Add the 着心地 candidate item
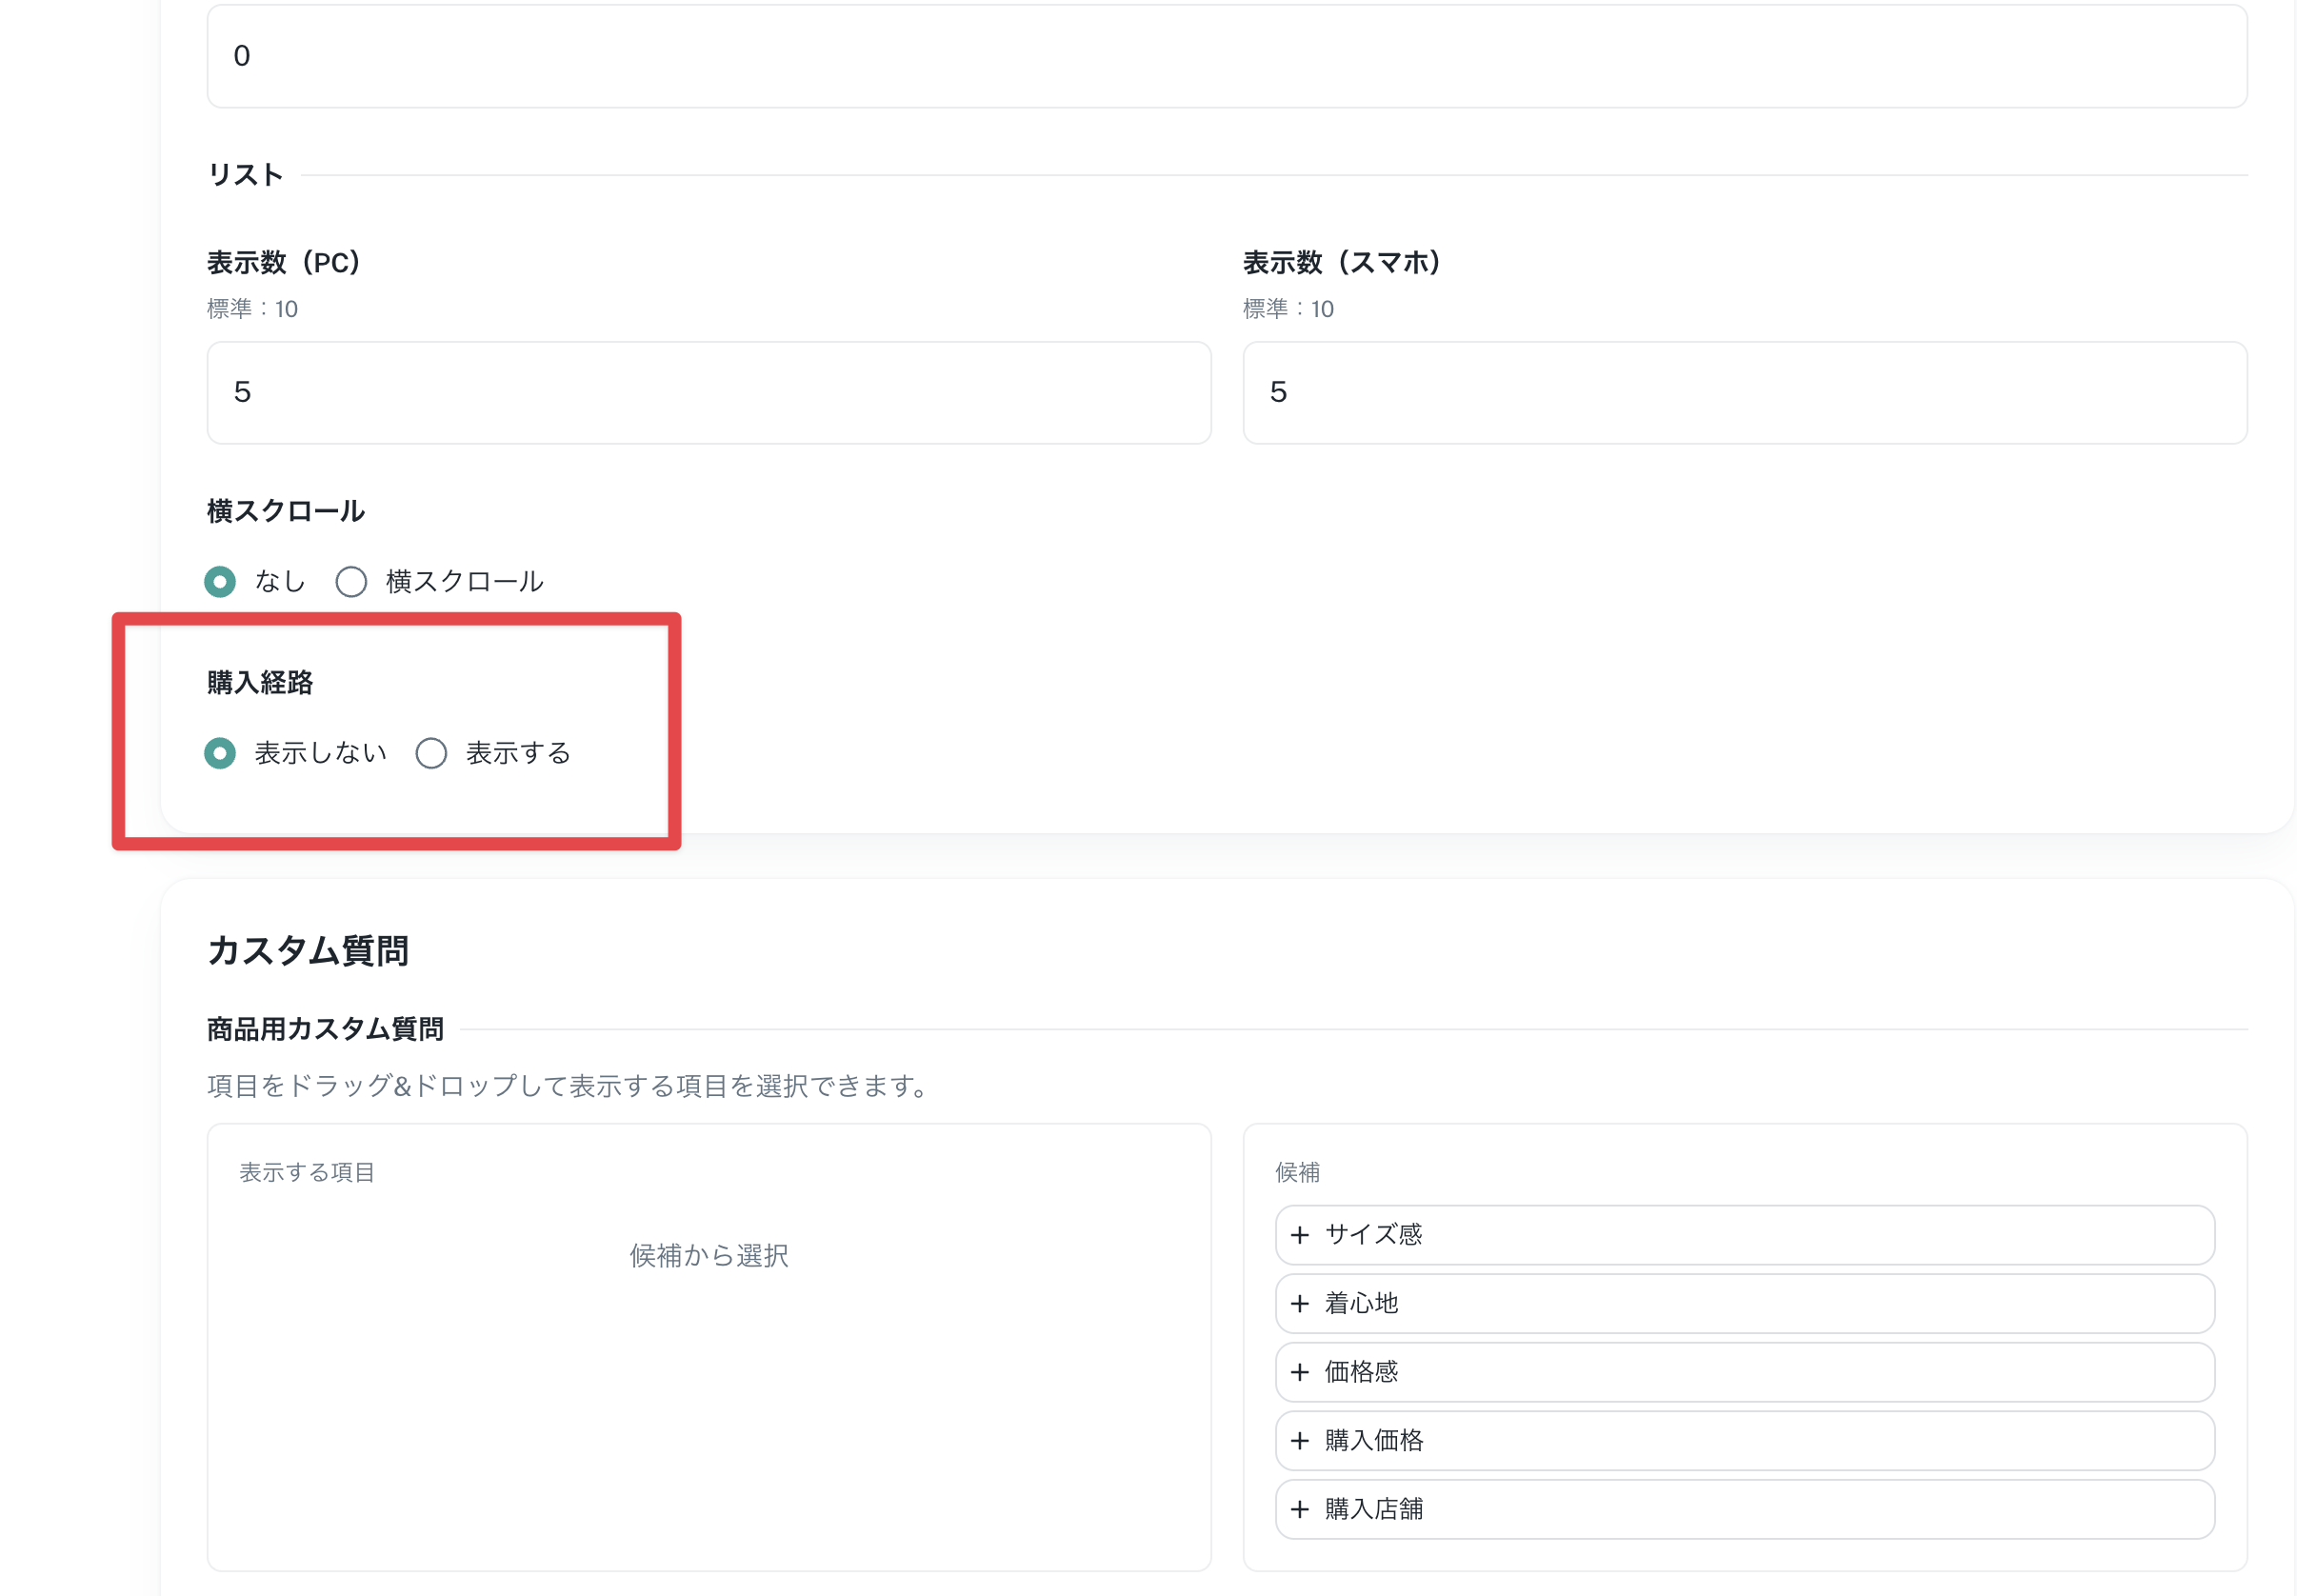Screen dimensions: 2297x1596 [1744, 1304]
